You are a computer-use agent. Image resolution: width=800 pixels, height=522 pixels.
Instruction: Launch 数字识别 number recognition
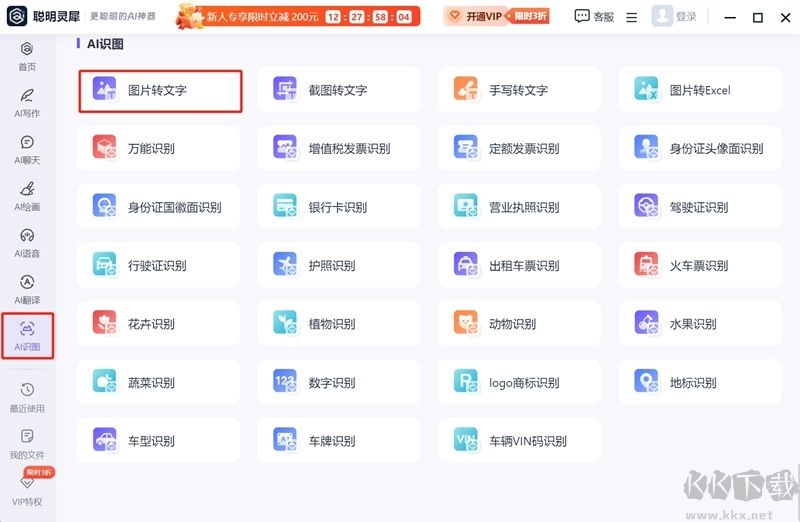339,382
